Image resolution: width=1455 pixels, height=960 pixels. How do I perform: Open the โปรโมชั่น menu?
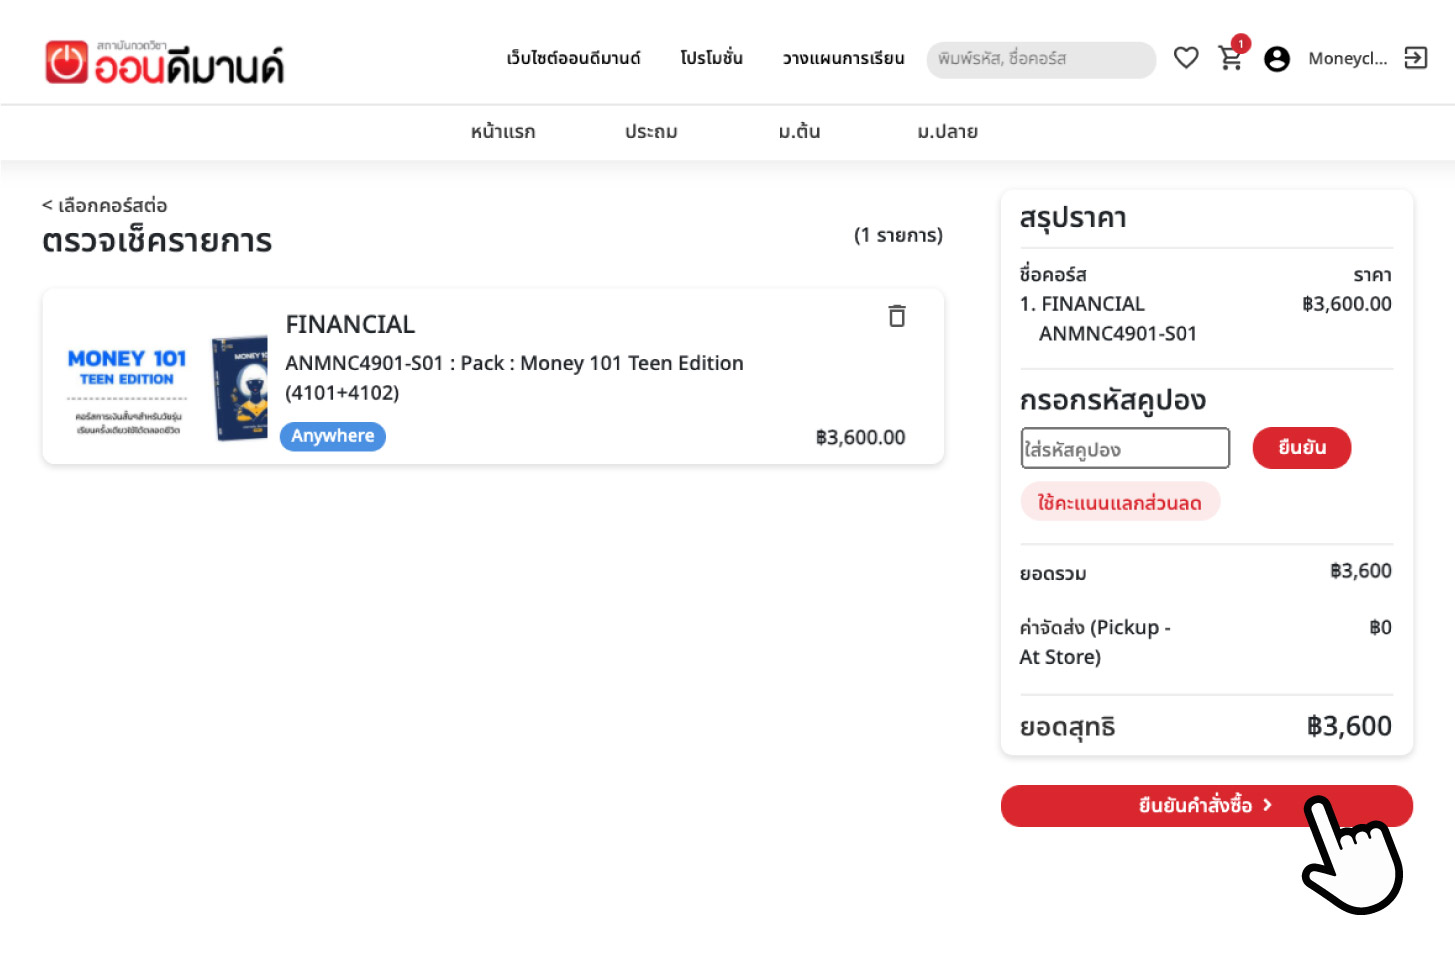pos(711,59)
